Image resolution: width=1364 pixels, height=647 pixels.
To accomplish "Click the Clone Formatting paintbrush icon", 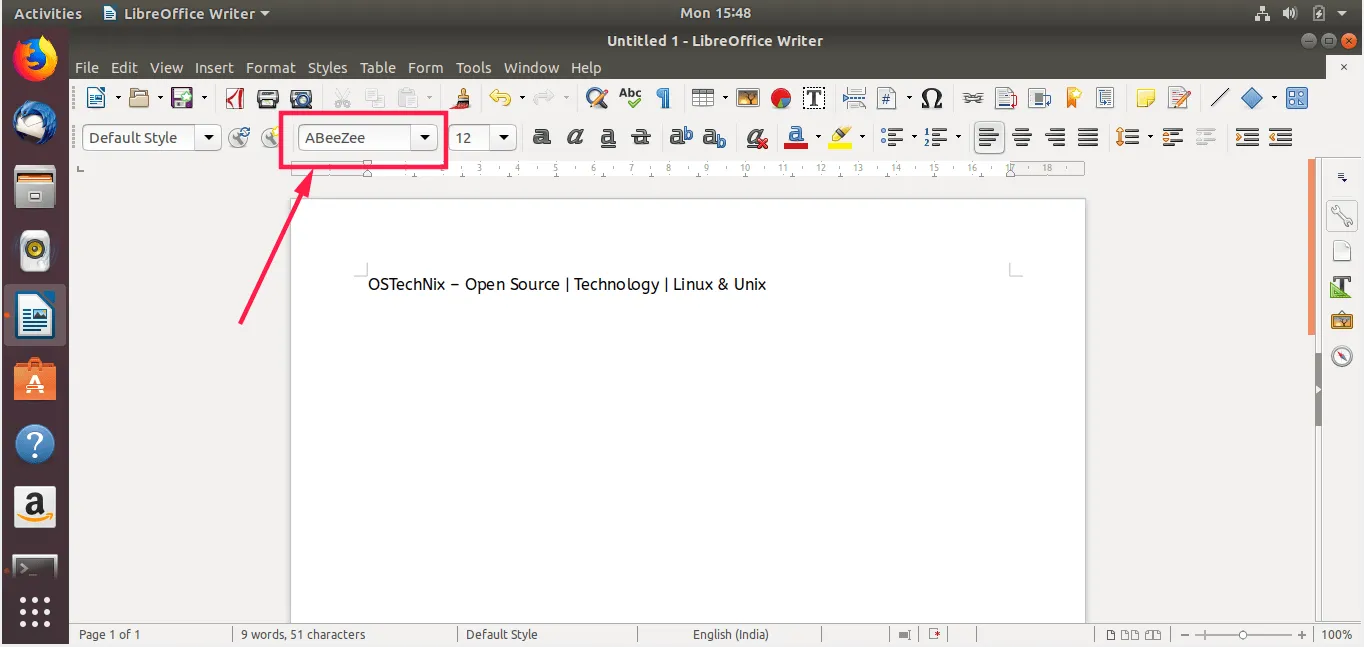I will tap(462, 98).
